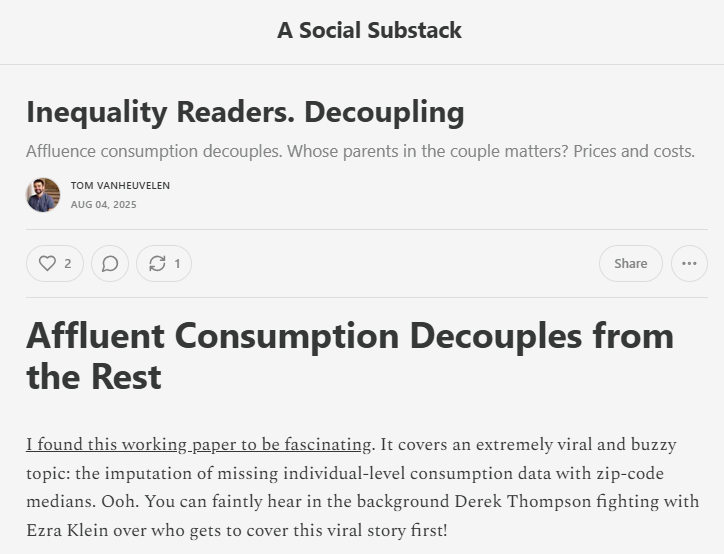Open the more options ellipsis menu

(x=689, y=263)
